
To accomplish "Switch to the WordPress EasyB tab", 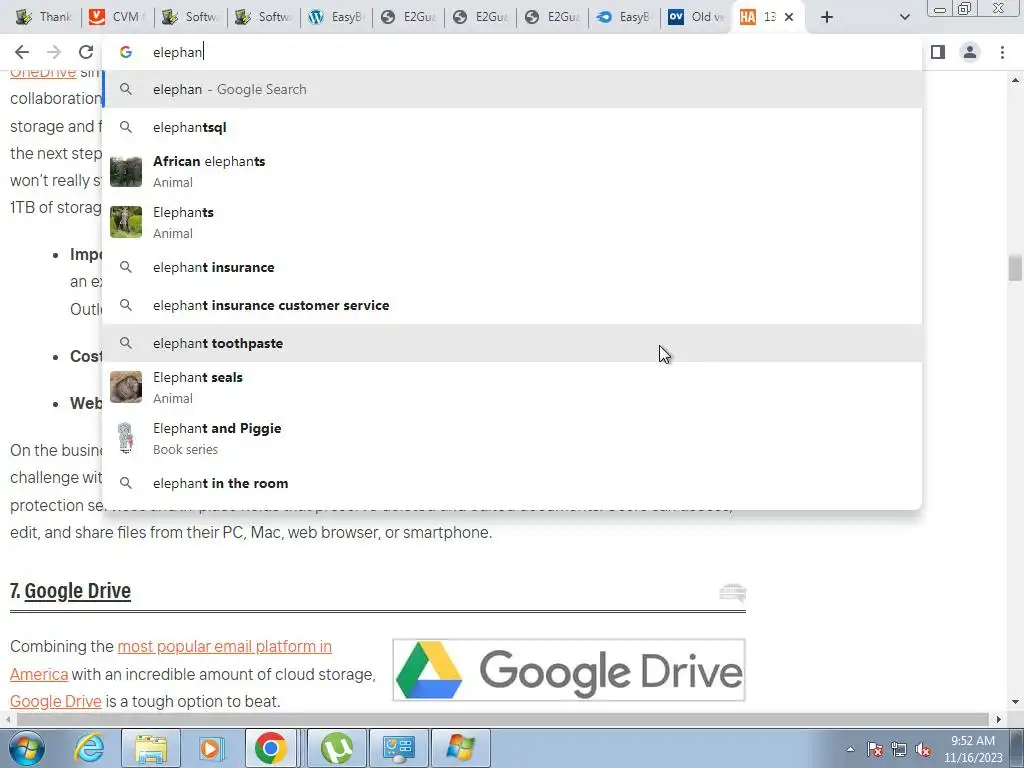I will tap(336, 17).
